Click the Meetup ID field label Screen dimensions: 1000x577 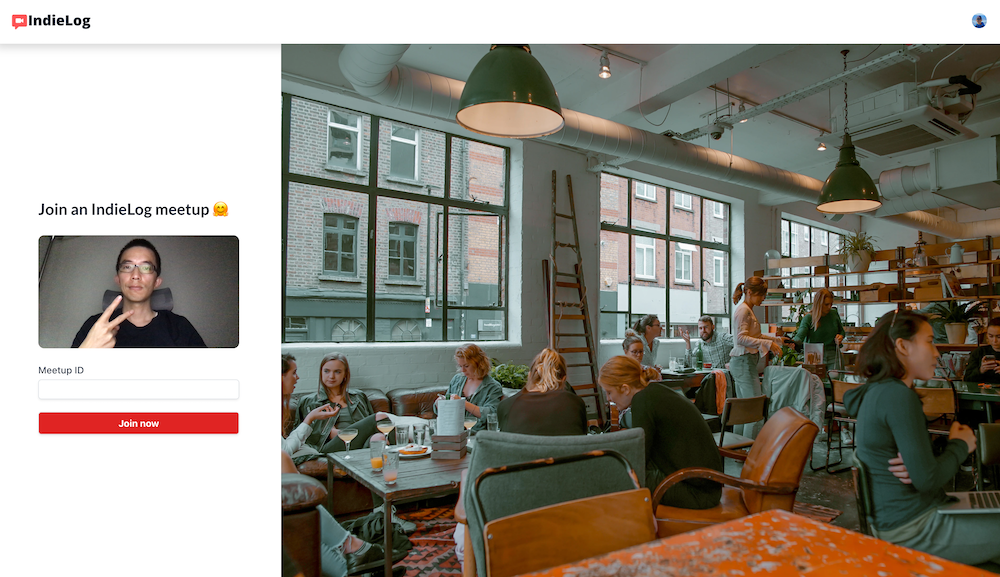pyautogui.click(x=61, y=370)
